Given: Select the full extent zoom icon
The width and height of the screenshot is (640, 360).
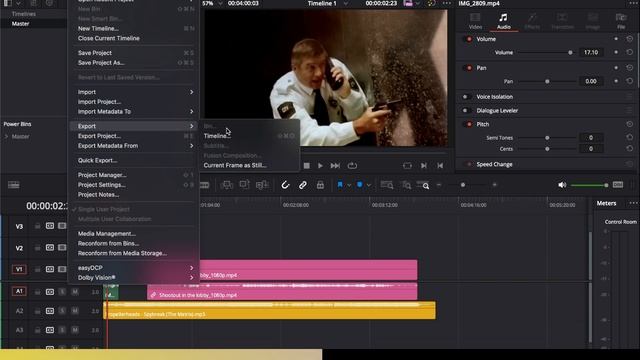Looking at the screenshot, I should tap(387, 185).
